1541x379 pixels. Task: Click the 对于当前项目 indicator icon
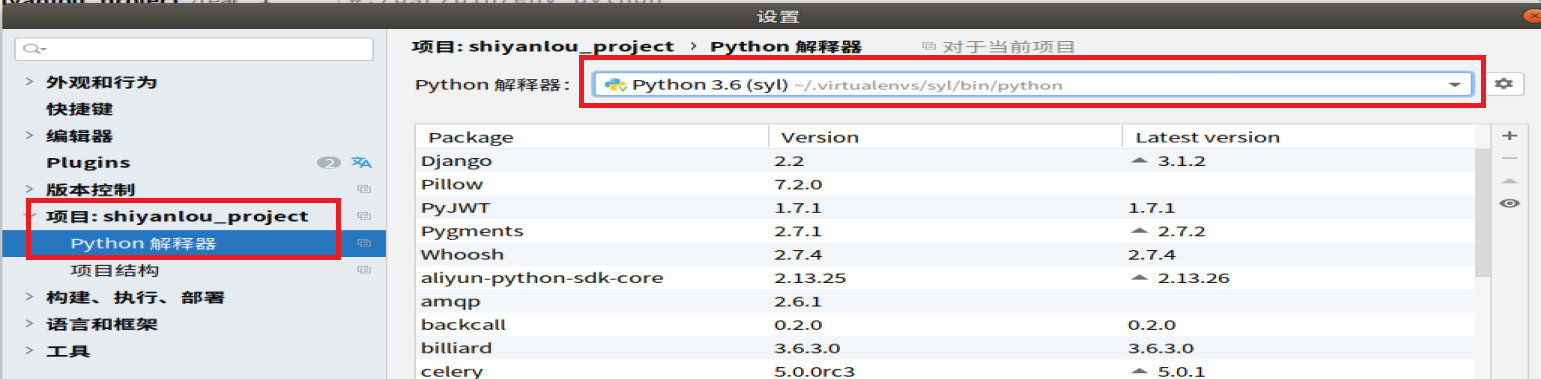pyautogui.click(x=929, y=46)
